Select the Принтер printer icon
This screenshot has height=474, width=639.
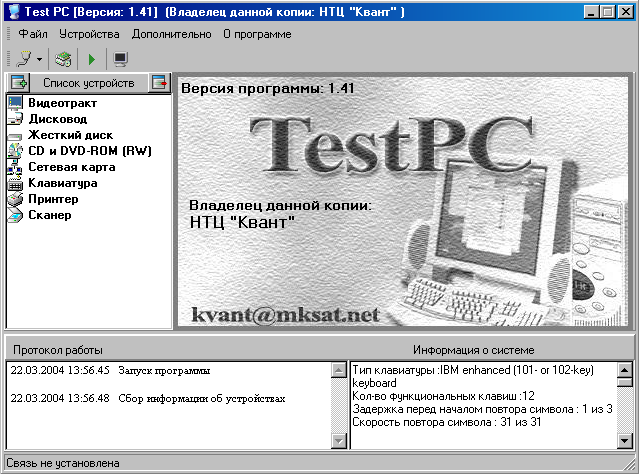15,199
